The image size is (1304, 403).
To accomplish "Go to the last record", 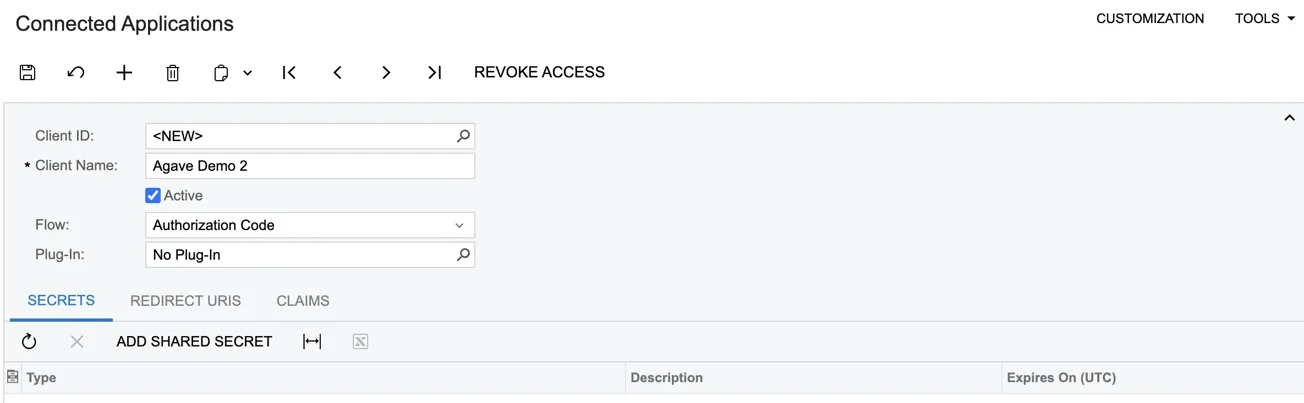I will click(434, 72).
